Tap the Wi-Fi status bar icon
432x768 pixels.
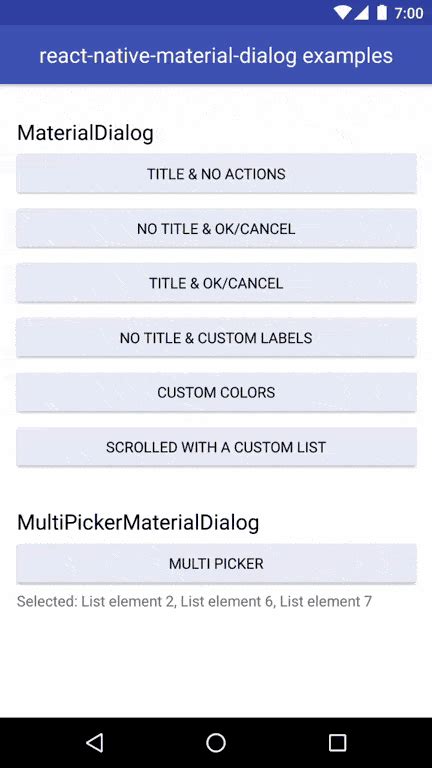pos(344,13)
